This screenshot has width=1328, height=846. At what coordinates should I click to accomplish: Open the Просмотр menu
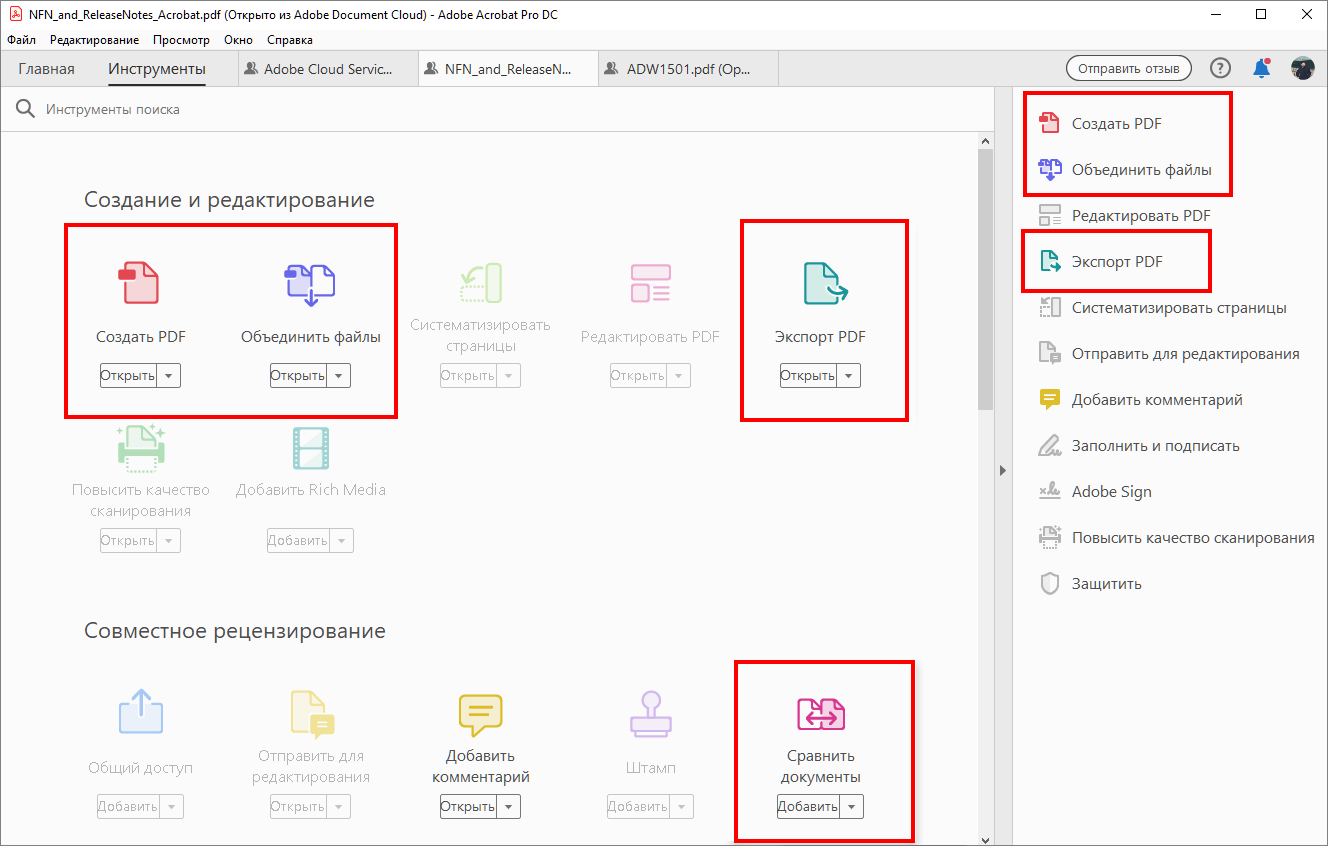point(181,40)
